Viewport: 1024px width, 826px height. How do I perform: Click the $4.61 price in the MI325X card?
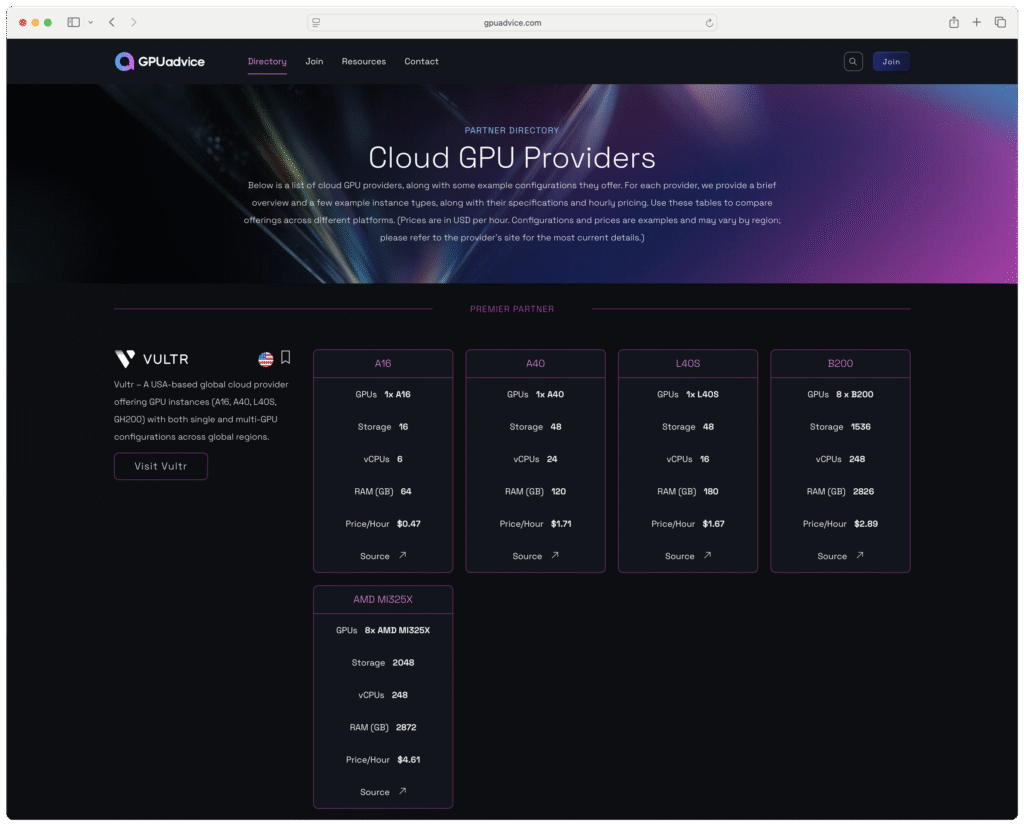tap(409, 759)
